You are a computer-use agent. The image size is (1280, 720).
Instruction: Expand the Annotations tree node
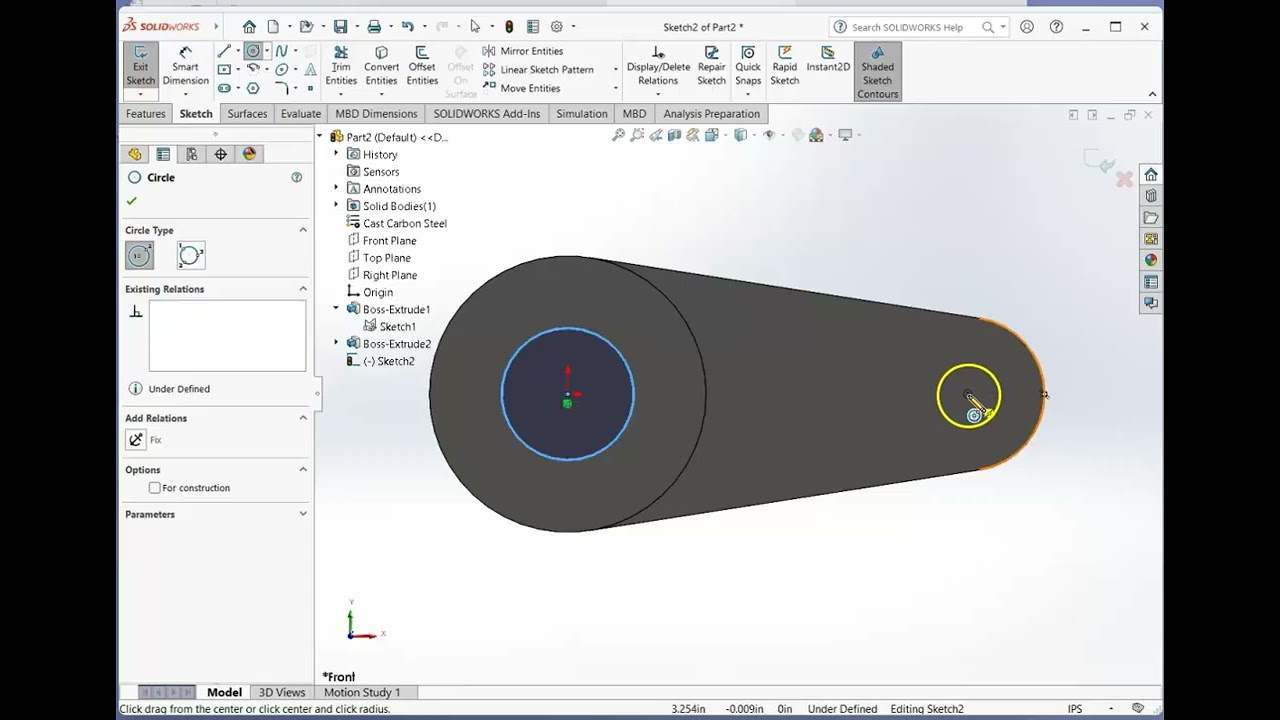[336, 188]
